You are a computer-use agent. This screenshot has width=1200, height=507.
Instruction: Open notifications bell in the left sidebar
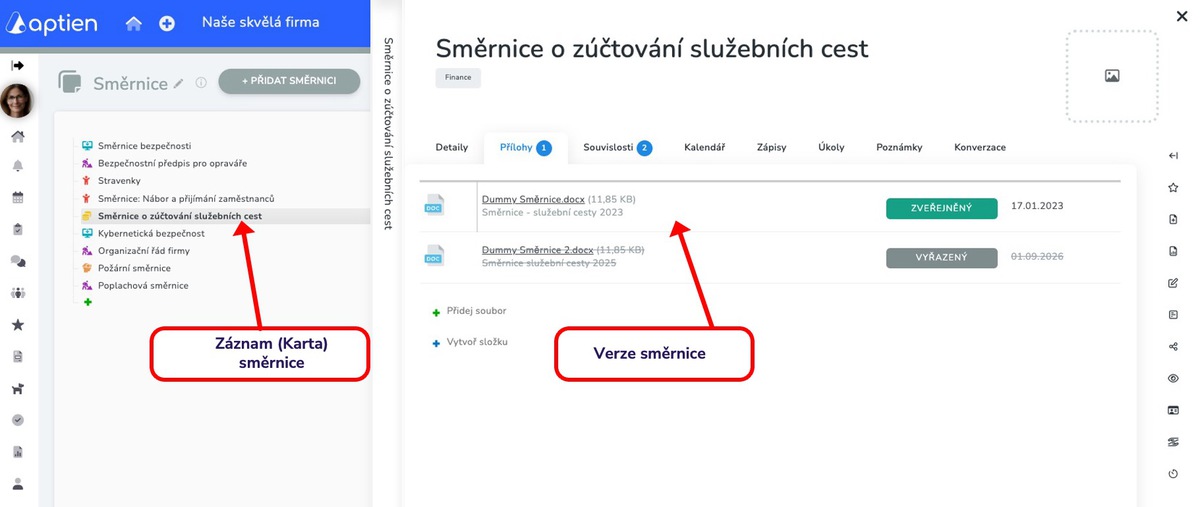click(x=17, y=166)
